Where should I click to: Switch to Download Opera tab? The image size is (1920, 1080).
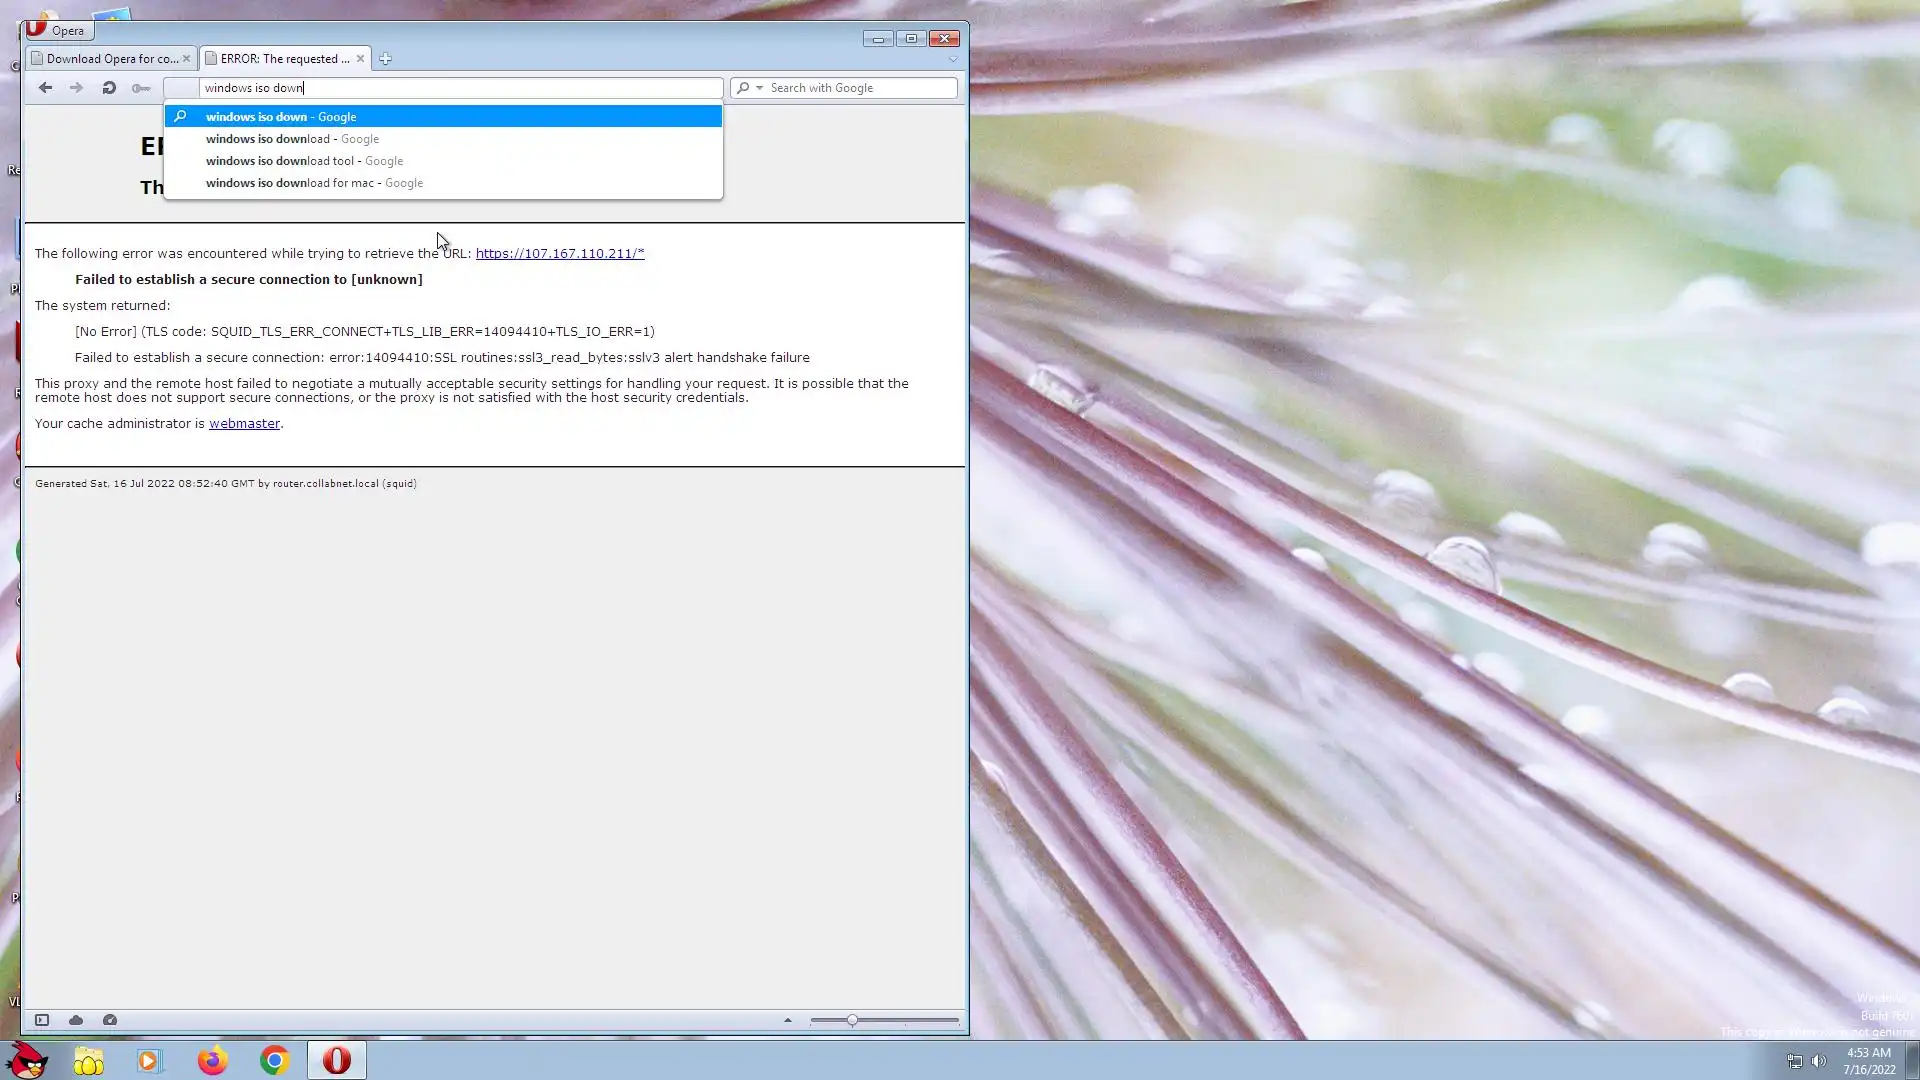pyautogui.click(x=111, y=59)
